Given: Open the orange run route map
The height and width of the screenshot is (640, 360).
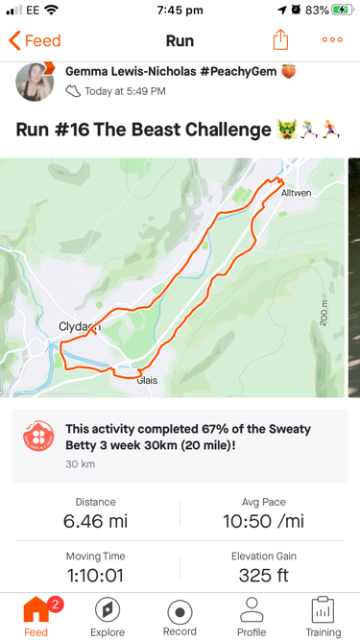Looking at the screenshot, I should pos(172,278).
